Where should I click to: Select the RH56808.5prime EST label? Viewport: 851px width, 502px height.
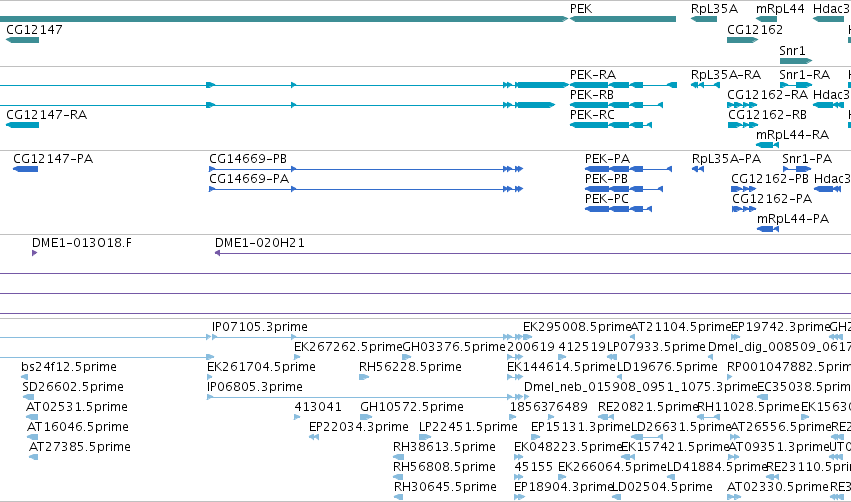point(444,467)
